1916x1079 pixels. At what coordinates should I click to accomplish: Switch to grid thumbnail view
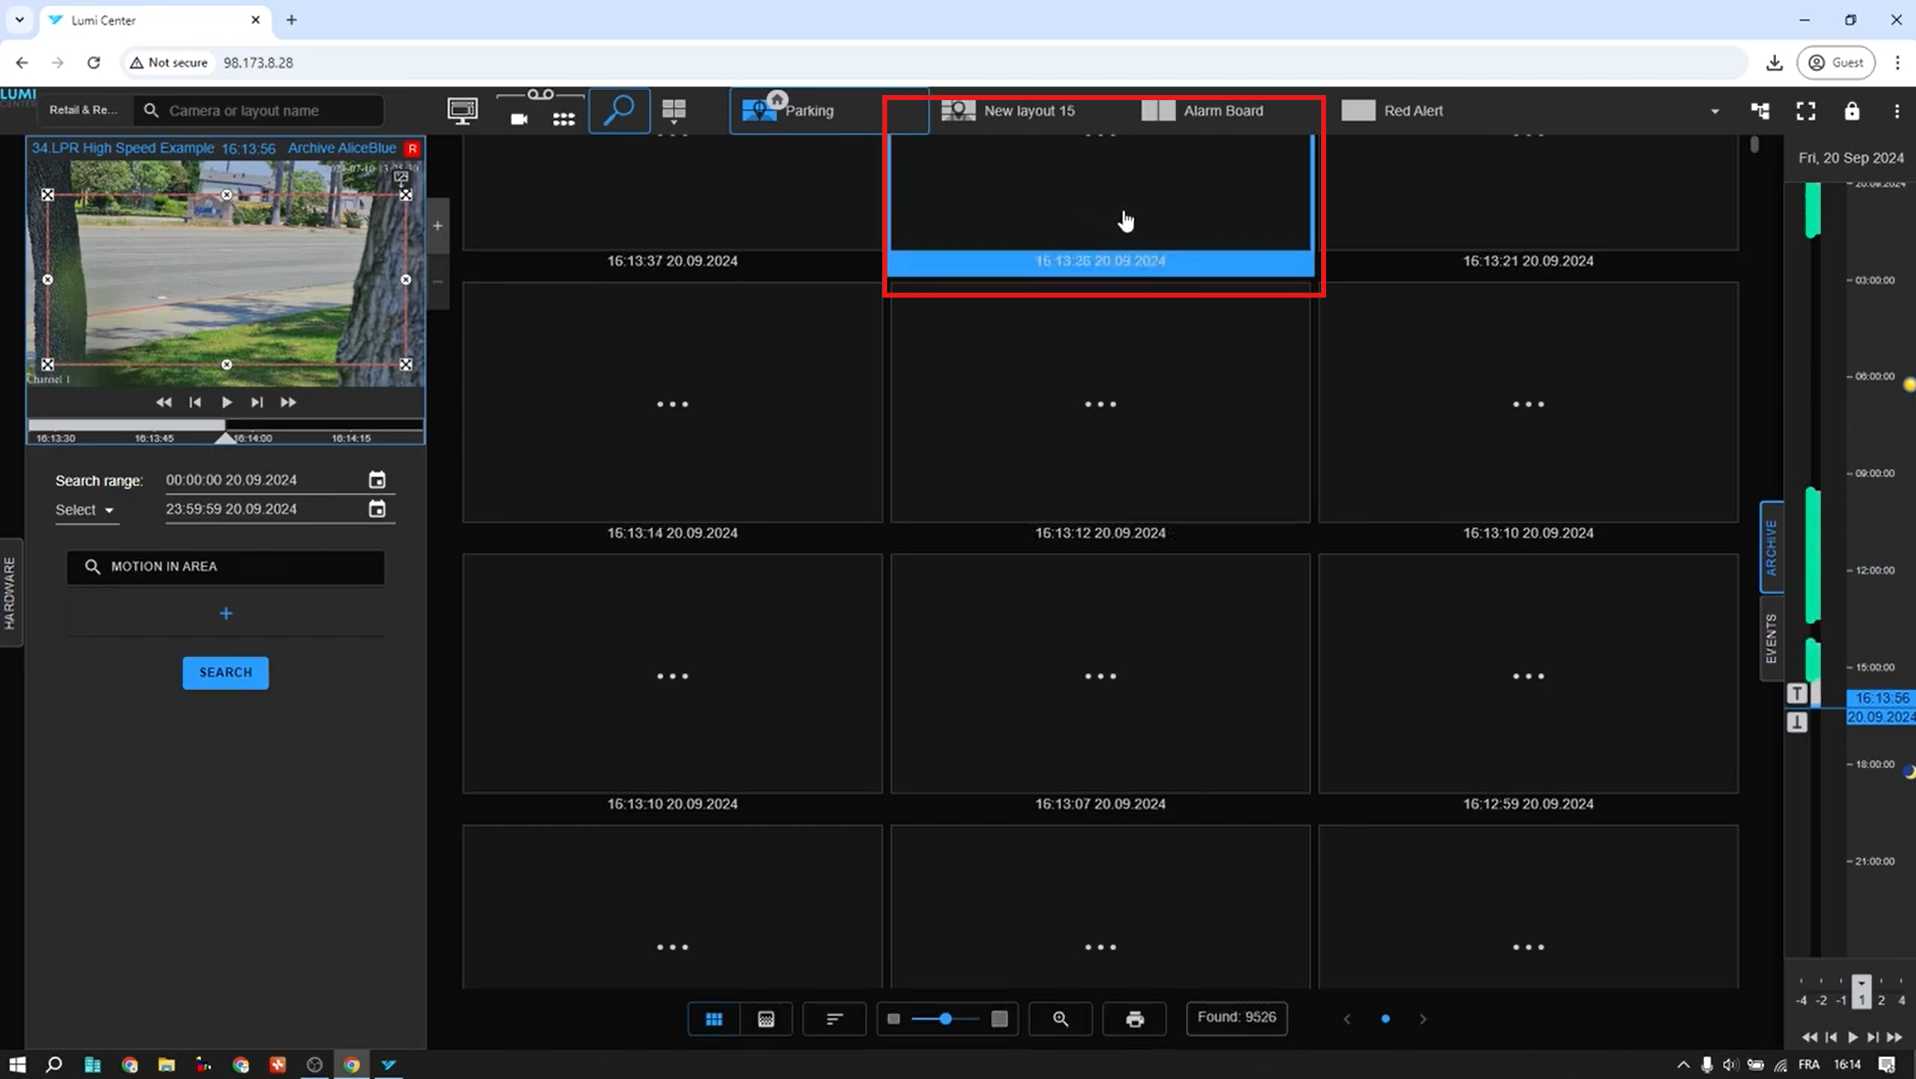[x=714, y=1018]
